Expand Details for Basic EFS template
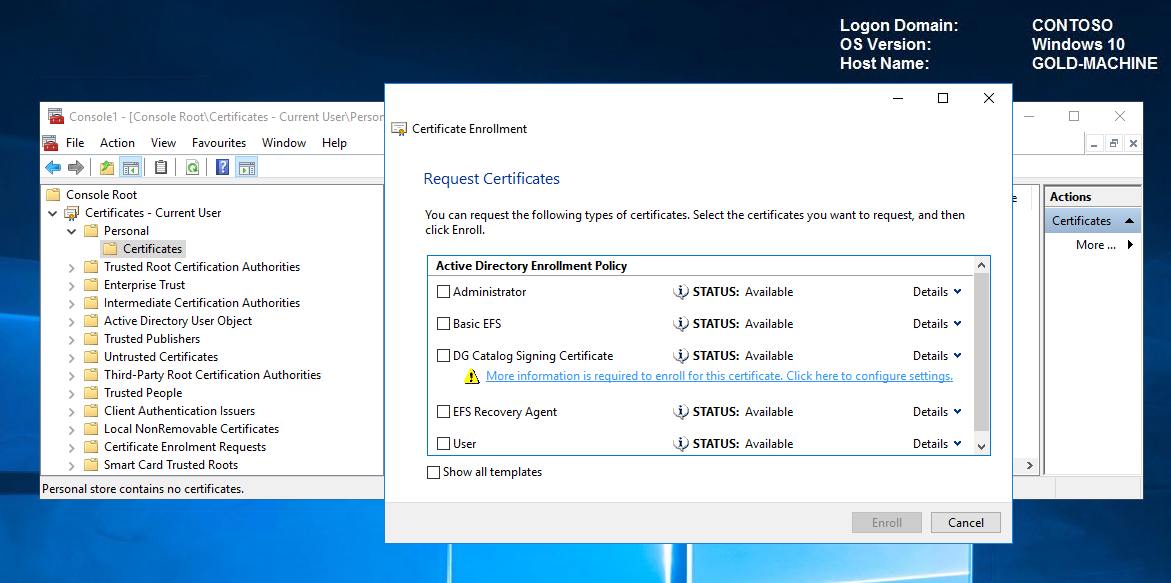Viewport: 1171px width, 583px height. coord(937,324)
